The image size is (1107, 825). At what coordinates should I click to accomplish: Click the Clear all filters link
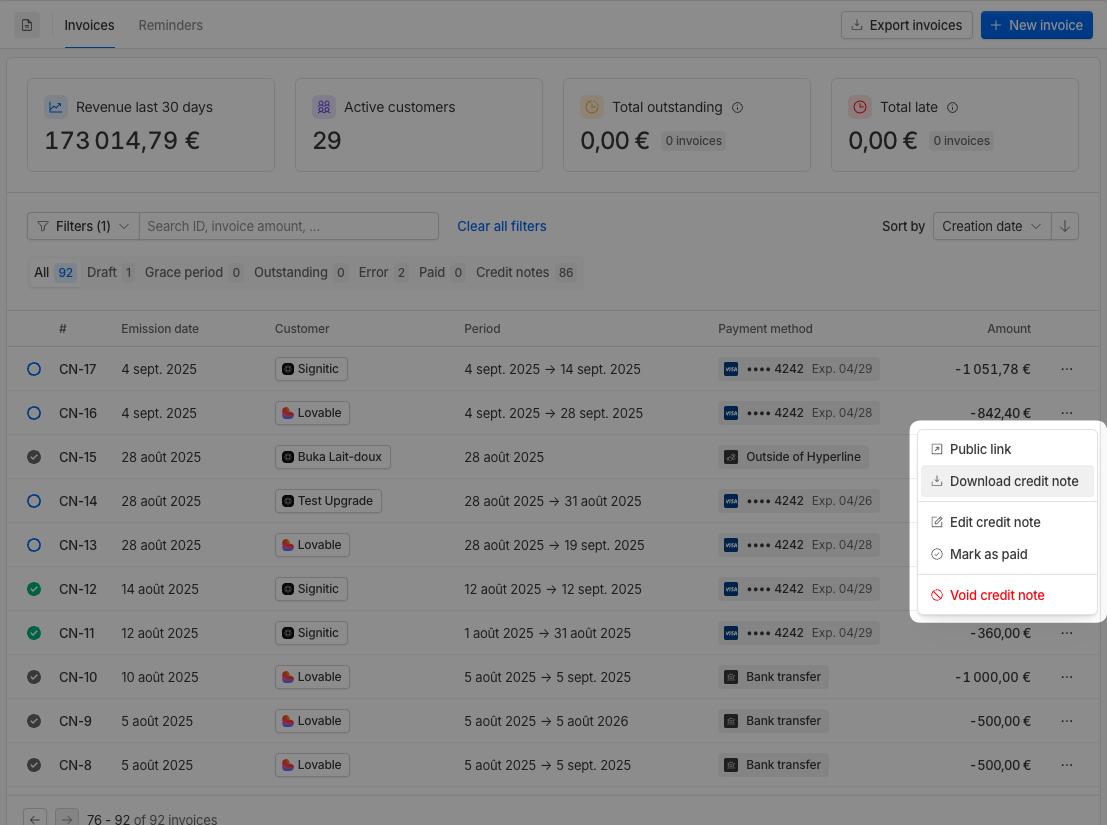click(x=501, y=226)
